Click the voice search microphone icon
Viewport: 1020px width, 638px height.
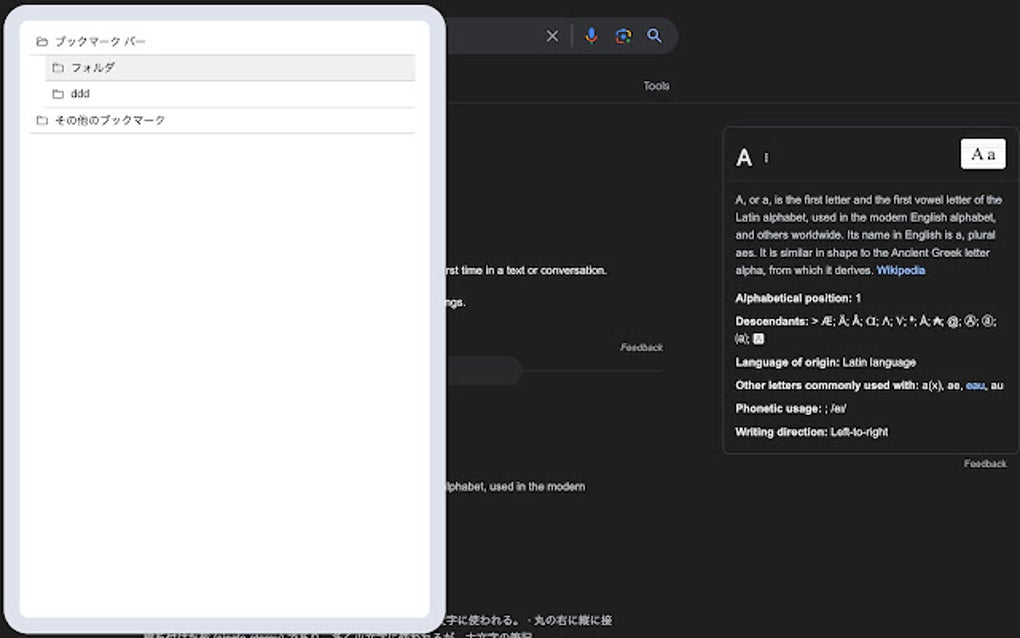point(591,35)
